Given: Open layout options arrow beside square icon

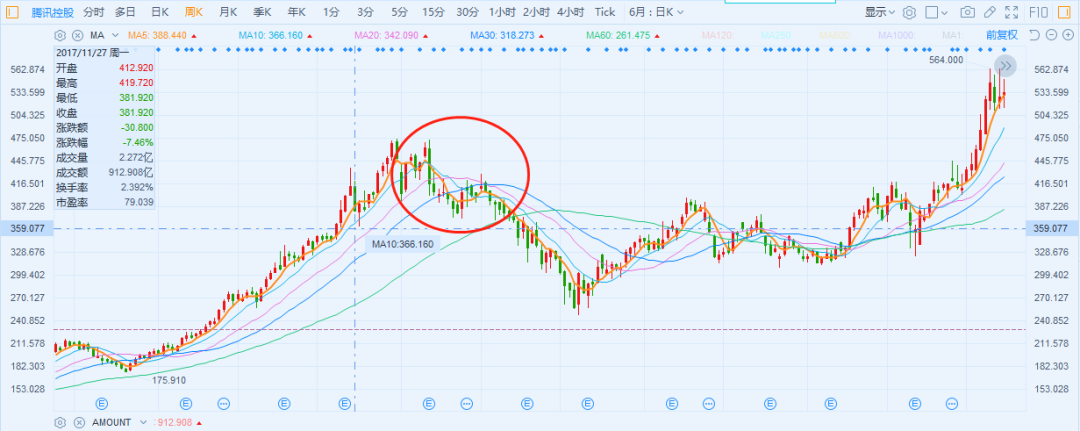Looking at the screenshot, I should (x=945, y=12).
